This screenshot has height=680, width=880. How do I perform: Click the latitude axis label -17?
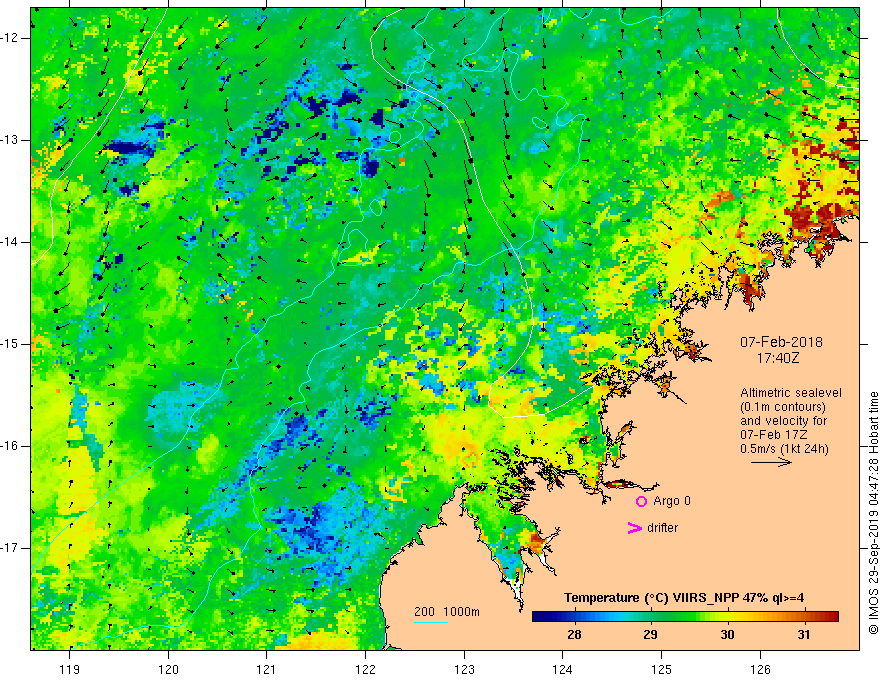point(10,548)
